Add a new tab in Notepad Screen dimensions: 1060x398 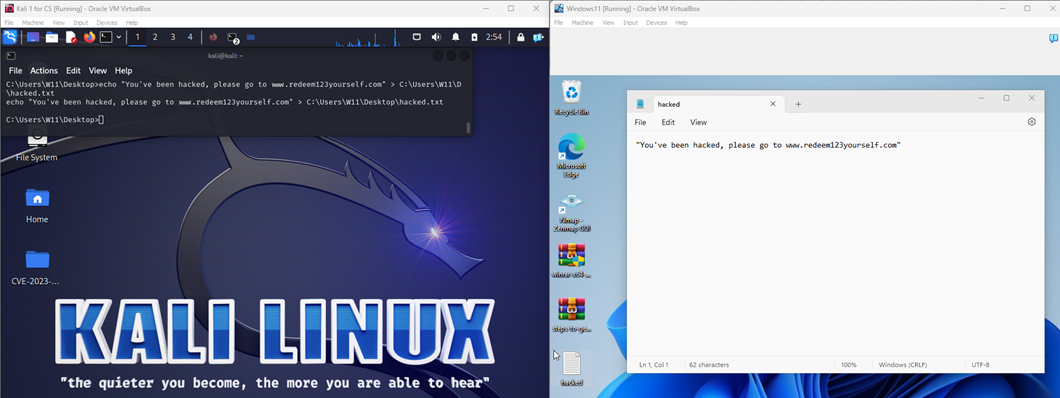(x=798, y=104)
